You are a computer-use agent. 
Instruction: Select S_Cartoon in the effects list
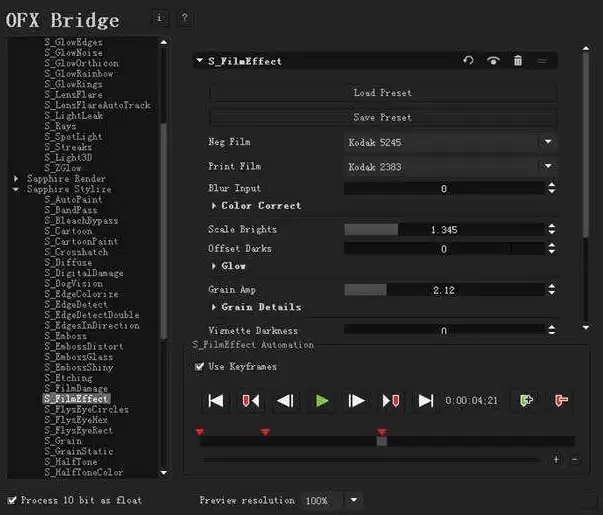(x=68, y=231)
